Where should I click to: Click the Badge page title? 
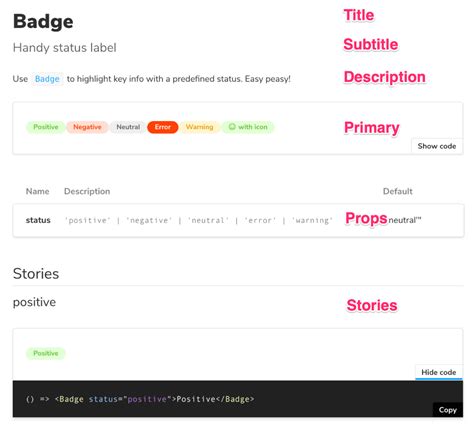coord(43,22)
